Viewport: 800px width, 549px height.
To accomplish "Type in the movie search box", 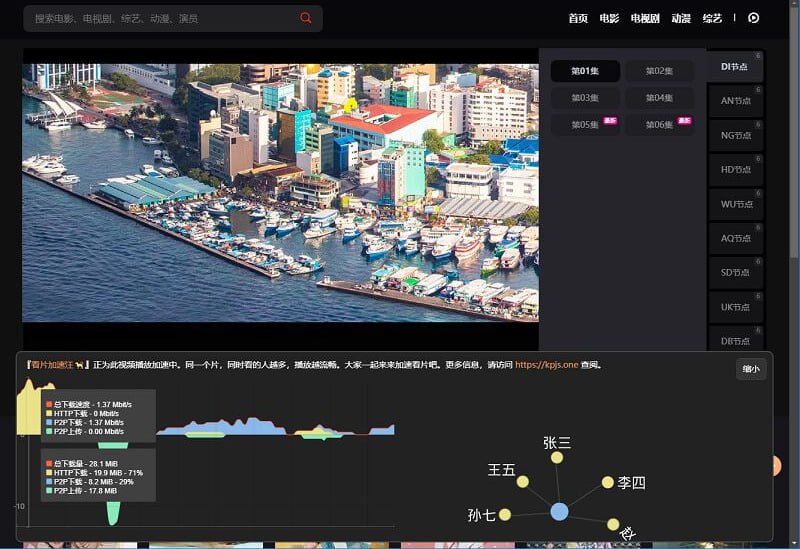I will [x=160, y=18].
